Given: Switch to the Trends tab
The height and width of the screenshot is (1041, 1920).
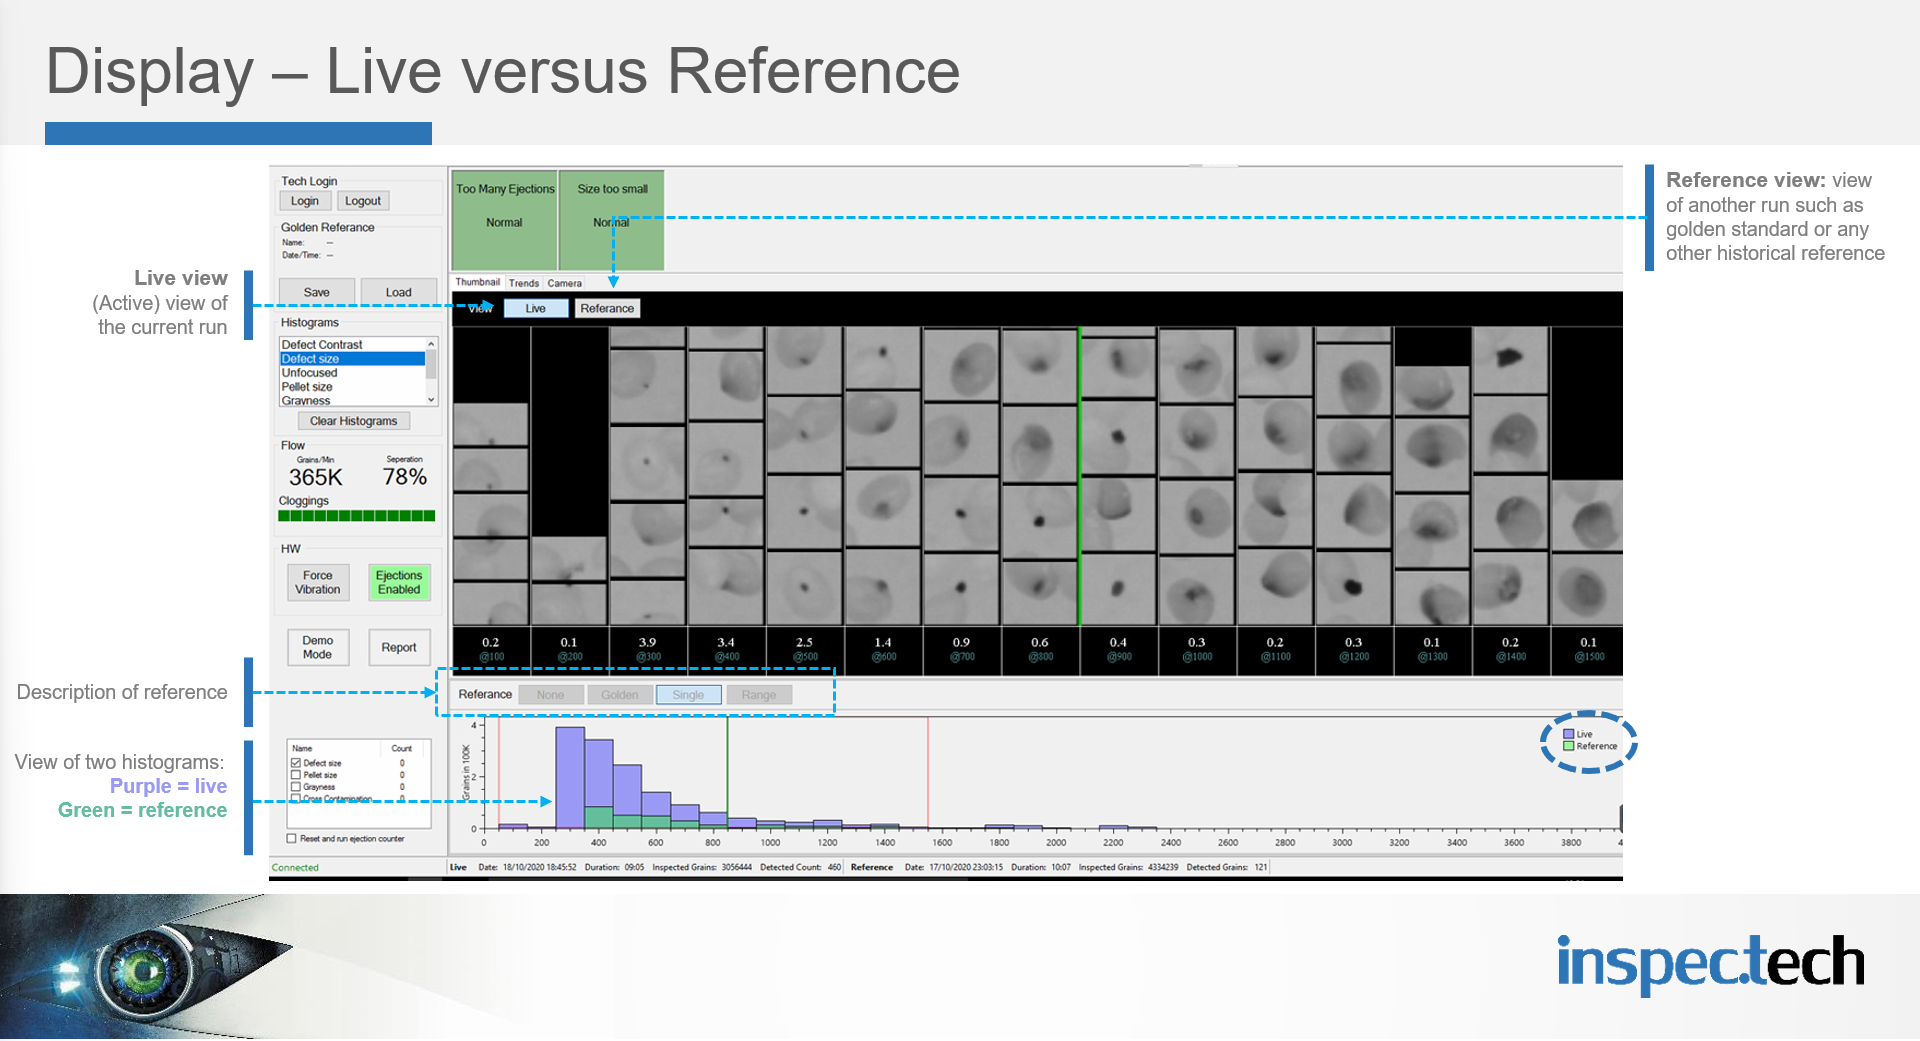Looking at the screenshot, I should point(524,283).
